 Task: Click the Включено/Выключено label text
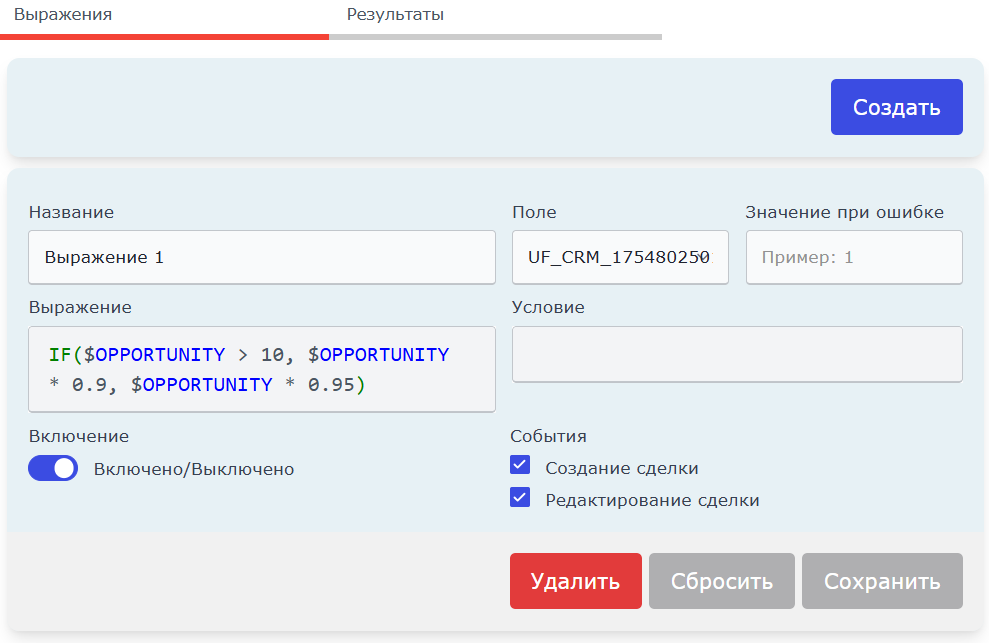pyautogui.click(x=194, y=469)
